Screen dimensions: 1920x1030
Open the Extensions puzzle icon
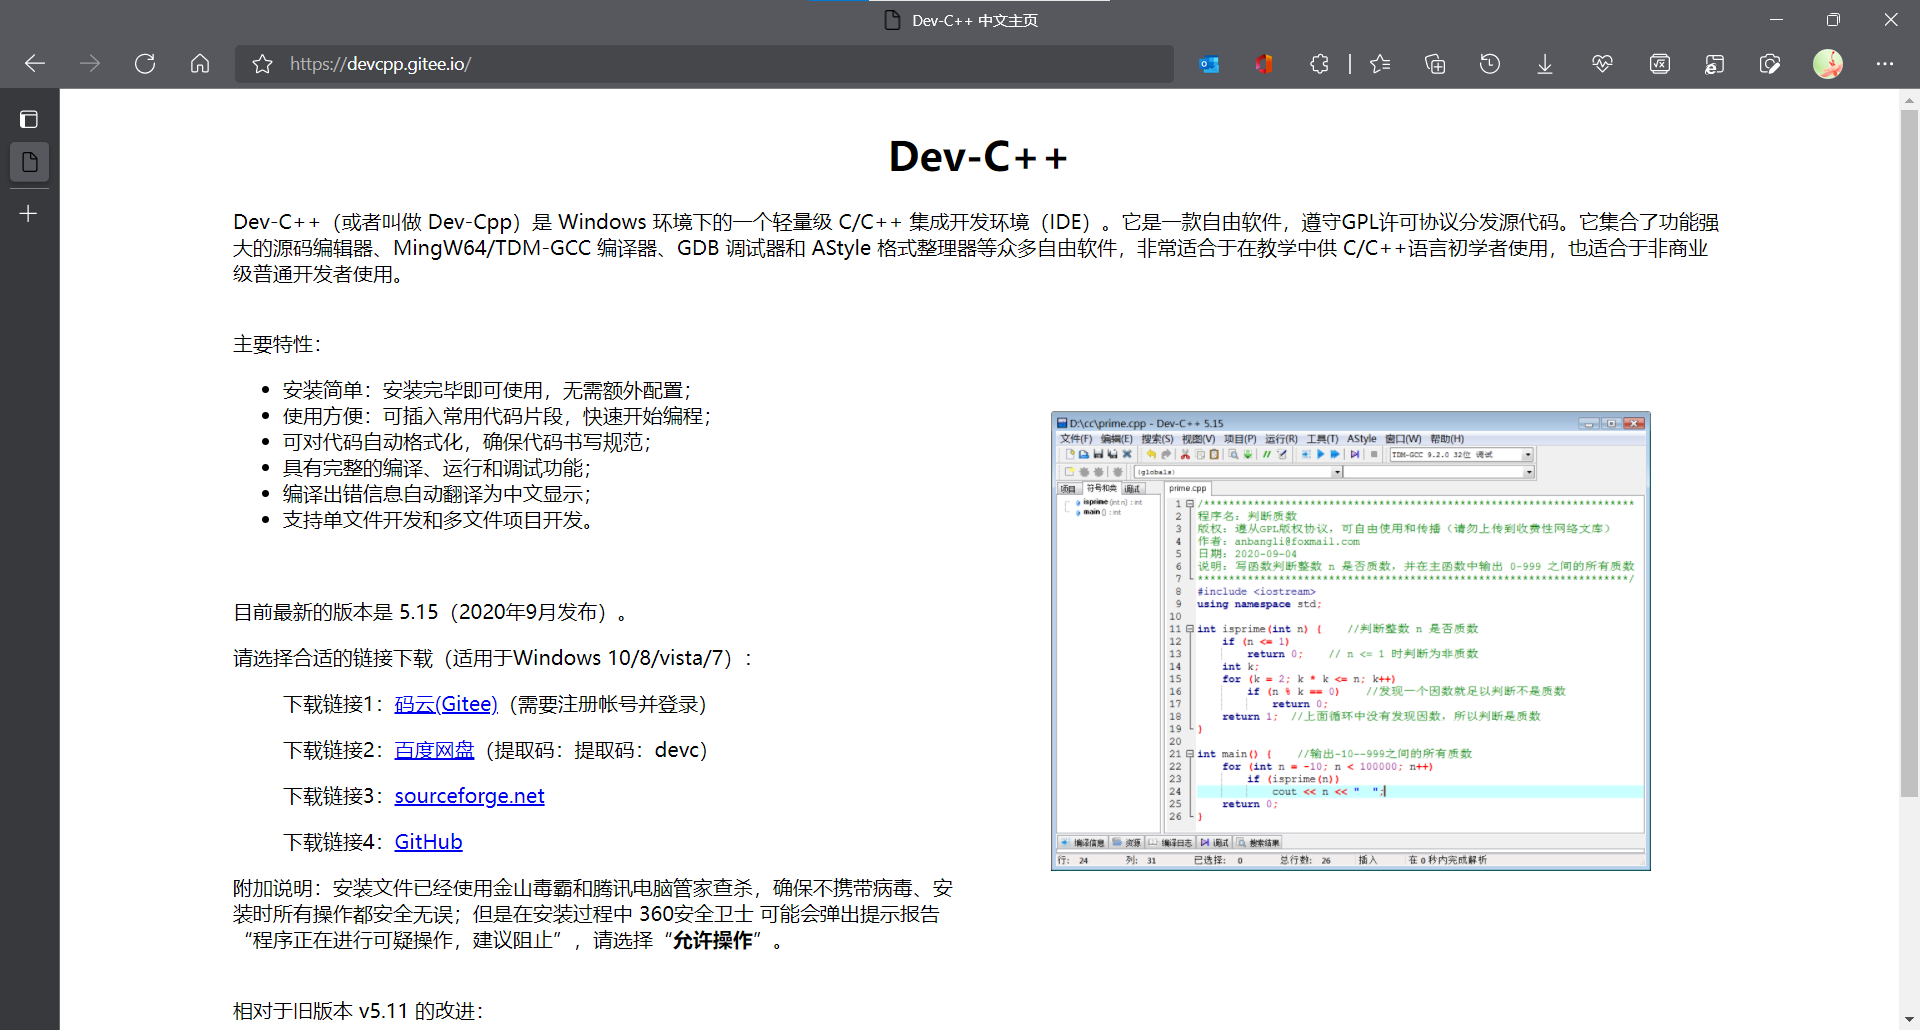pos(1319,64)
